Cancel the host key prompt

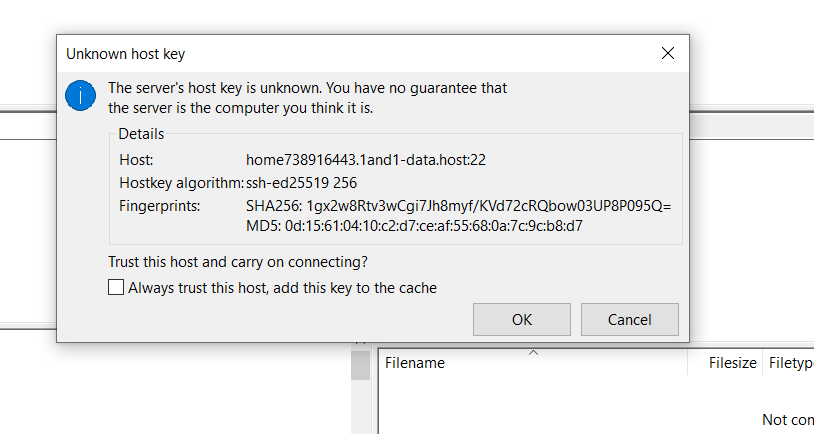630,319
